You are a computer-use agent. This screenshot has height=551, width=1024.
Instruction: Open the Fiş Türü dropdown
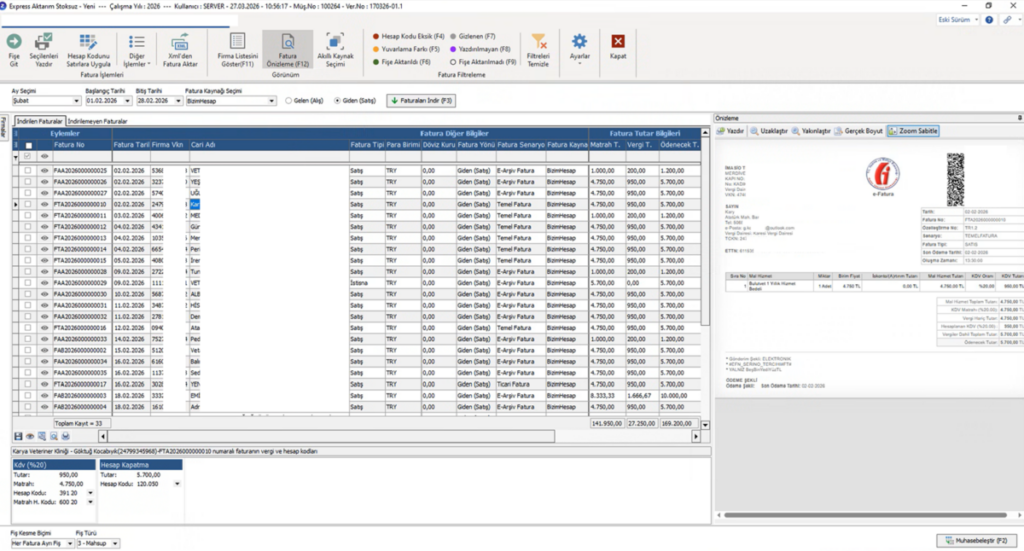point(115,543)
